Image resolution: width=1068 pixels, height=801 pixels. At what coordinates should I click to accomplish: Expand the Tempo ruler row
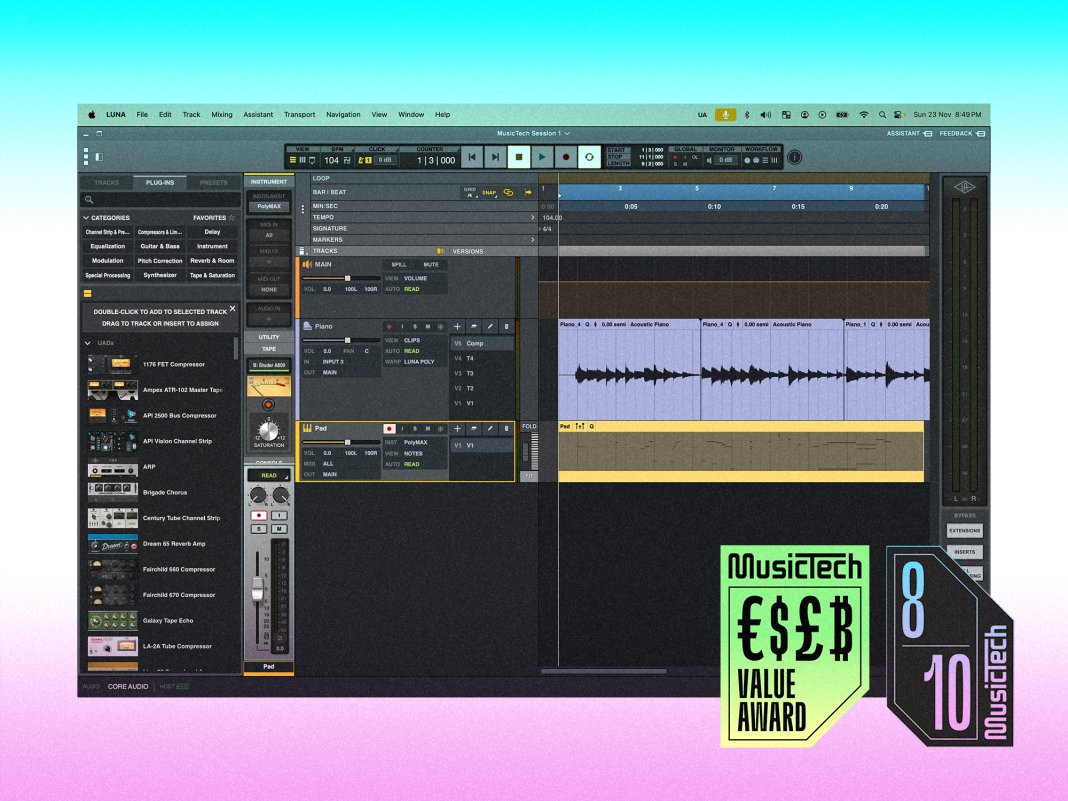(x=532, y=217)
